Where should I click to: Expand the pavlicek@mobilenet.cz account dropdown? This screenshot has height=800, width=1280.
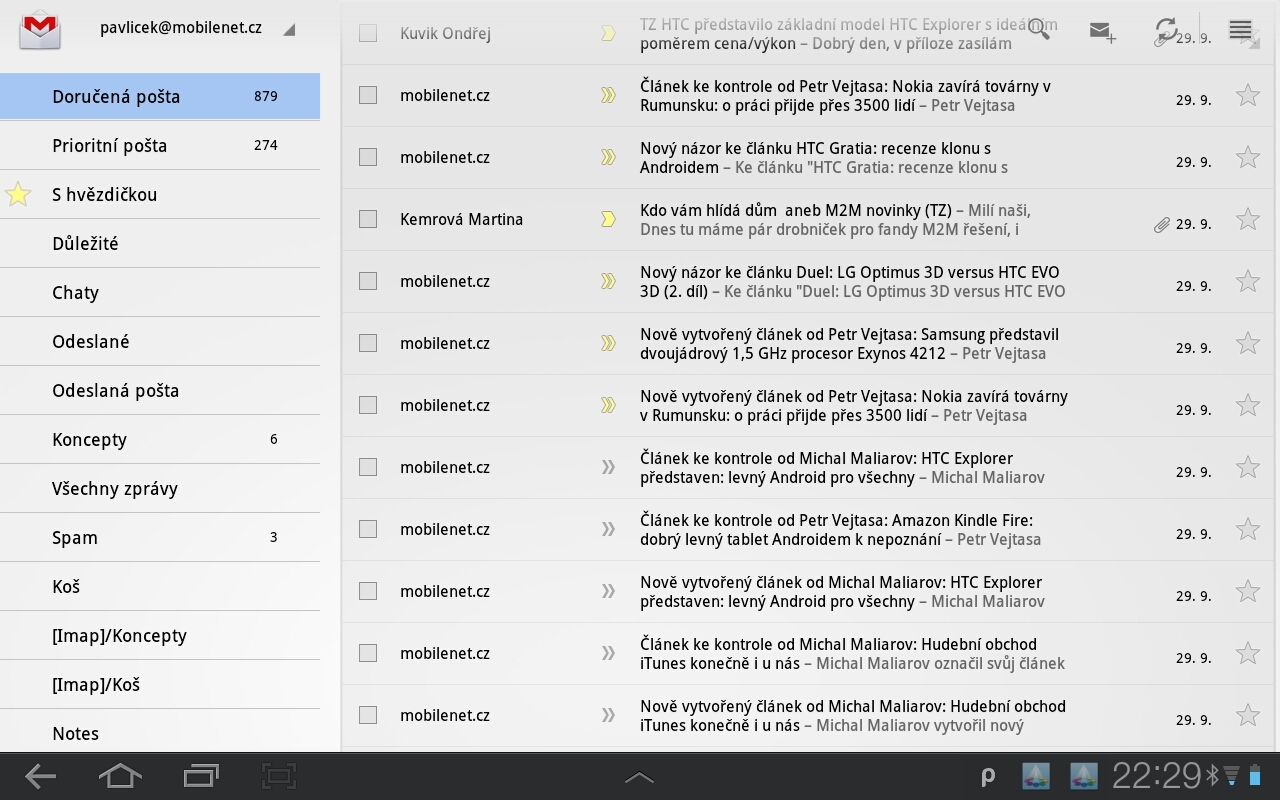(x=289, y=30)
